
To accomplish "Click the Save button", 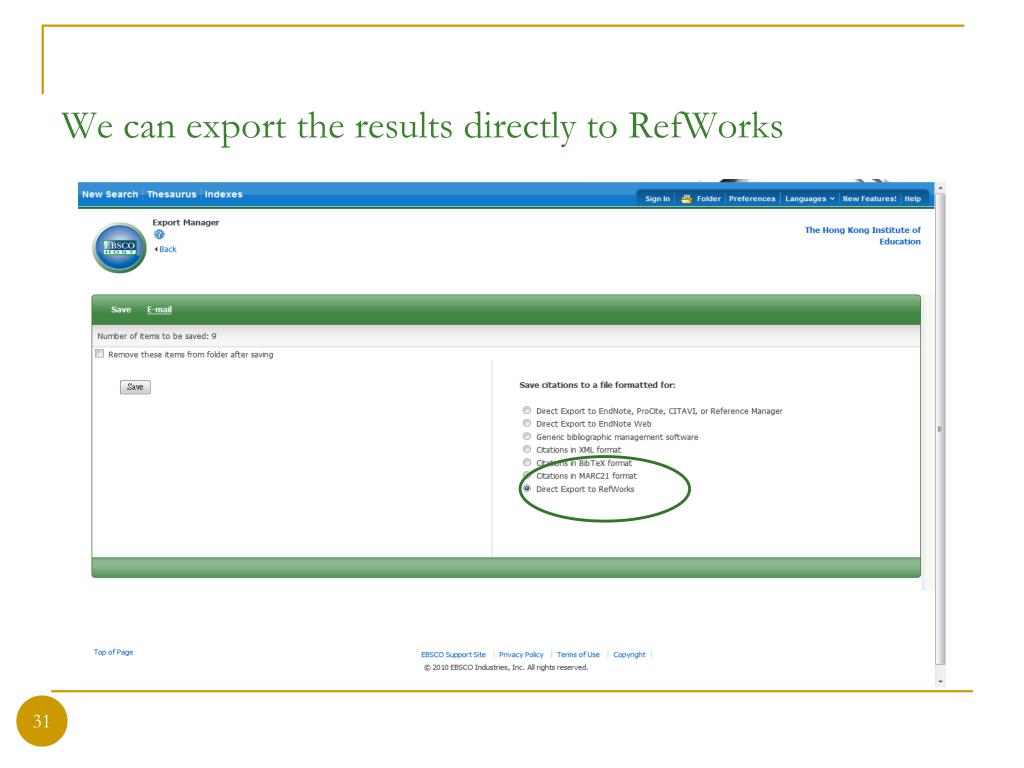I will pyautogui.click(x=135, y=387).
